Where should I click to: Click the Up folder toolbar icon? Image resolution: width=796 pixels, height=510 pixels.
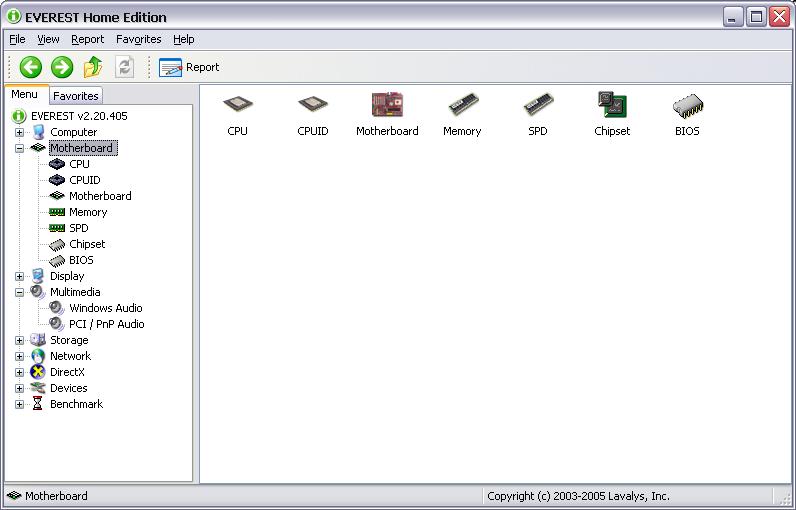click(93, 67)
